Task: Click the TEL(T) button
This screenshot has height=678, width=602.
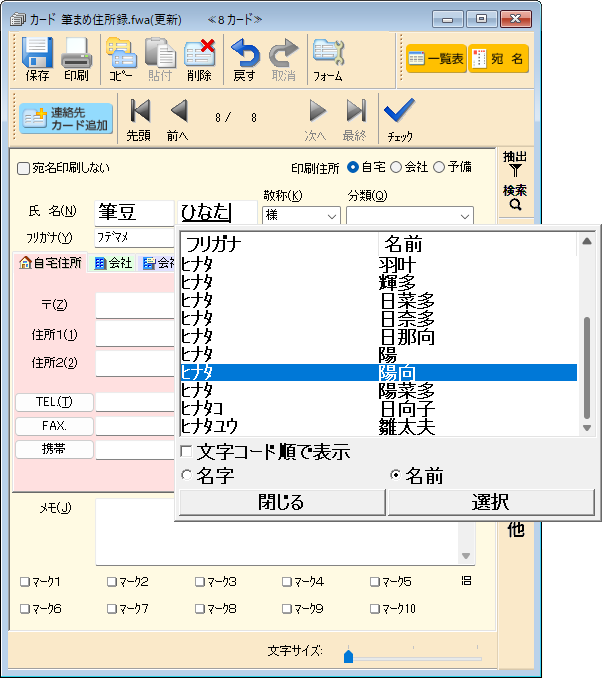Action: coord(54,402)
